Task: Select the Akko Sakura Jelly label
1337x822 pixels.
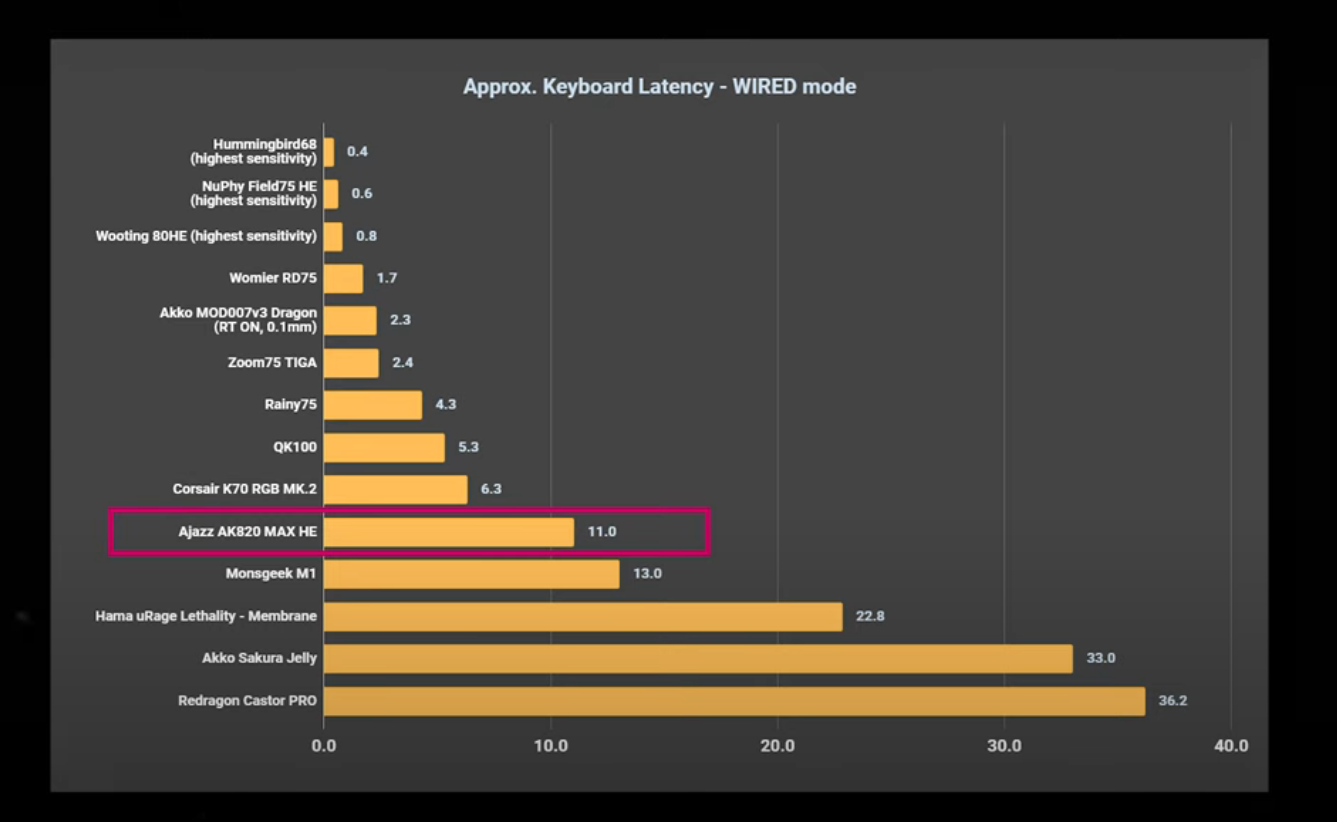Action: pyautogui.click(x=260, y=658)
